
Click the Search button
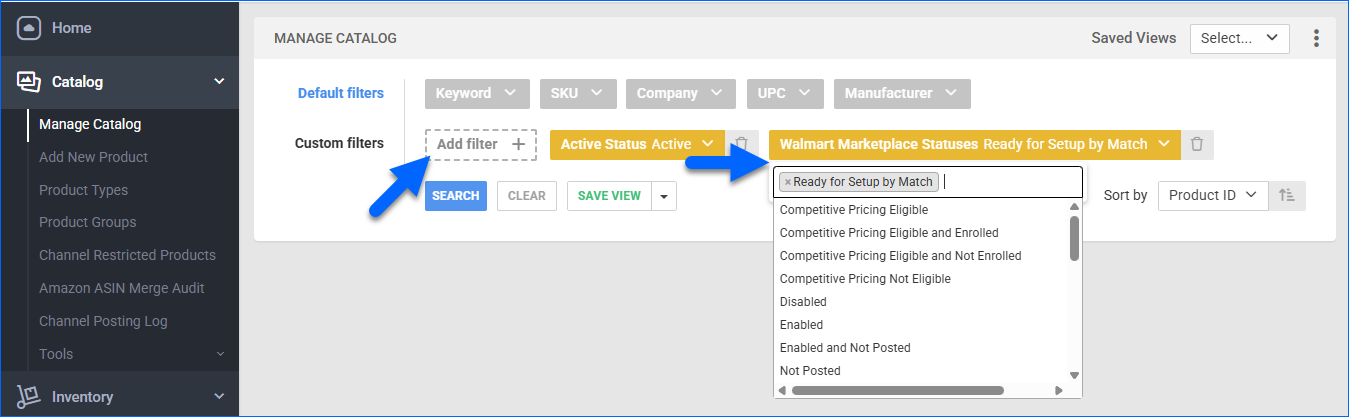(x=456, y=196)
